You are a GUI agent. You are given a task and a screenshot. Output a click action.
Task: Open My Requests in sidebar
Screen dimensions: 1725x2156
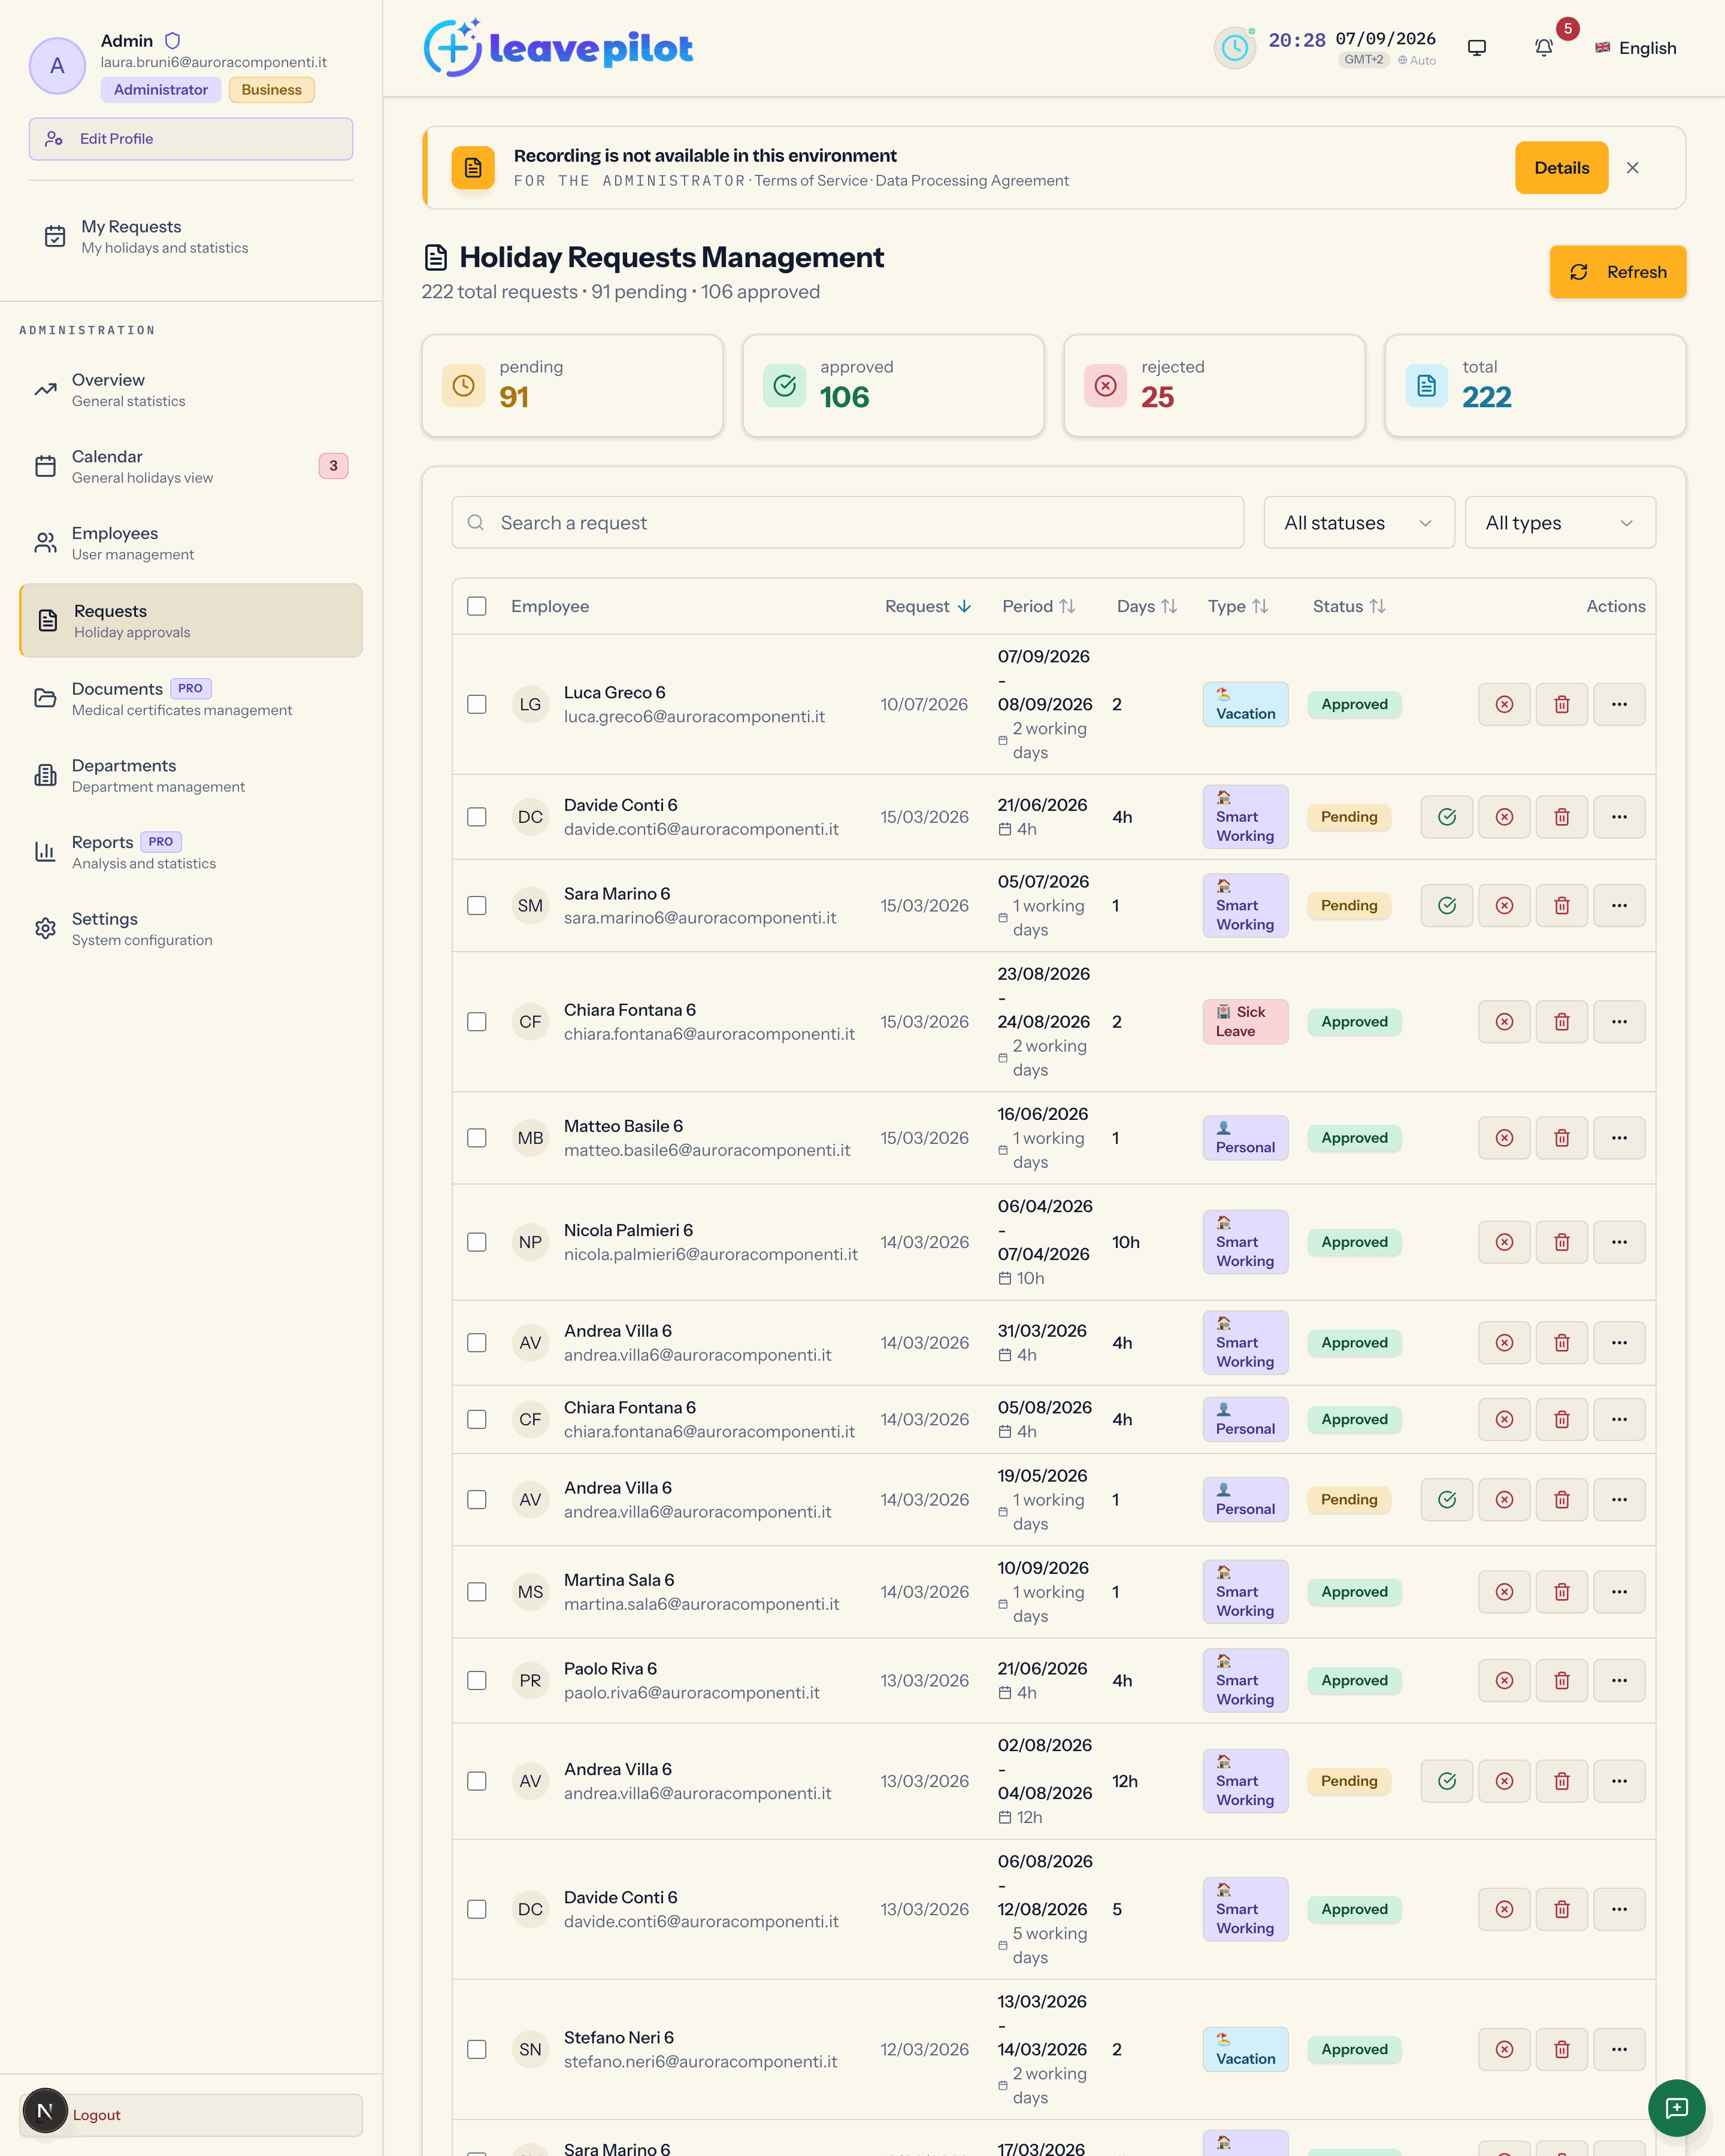pyautogui.click(x=191, y=237)
